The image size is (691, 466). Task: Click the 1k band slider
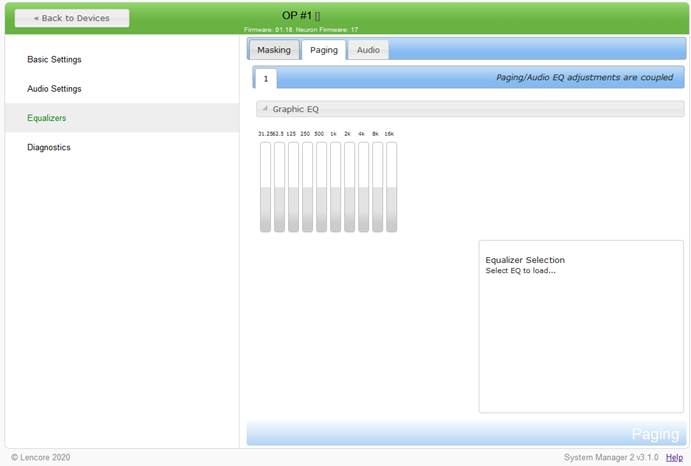click(336, 187)
